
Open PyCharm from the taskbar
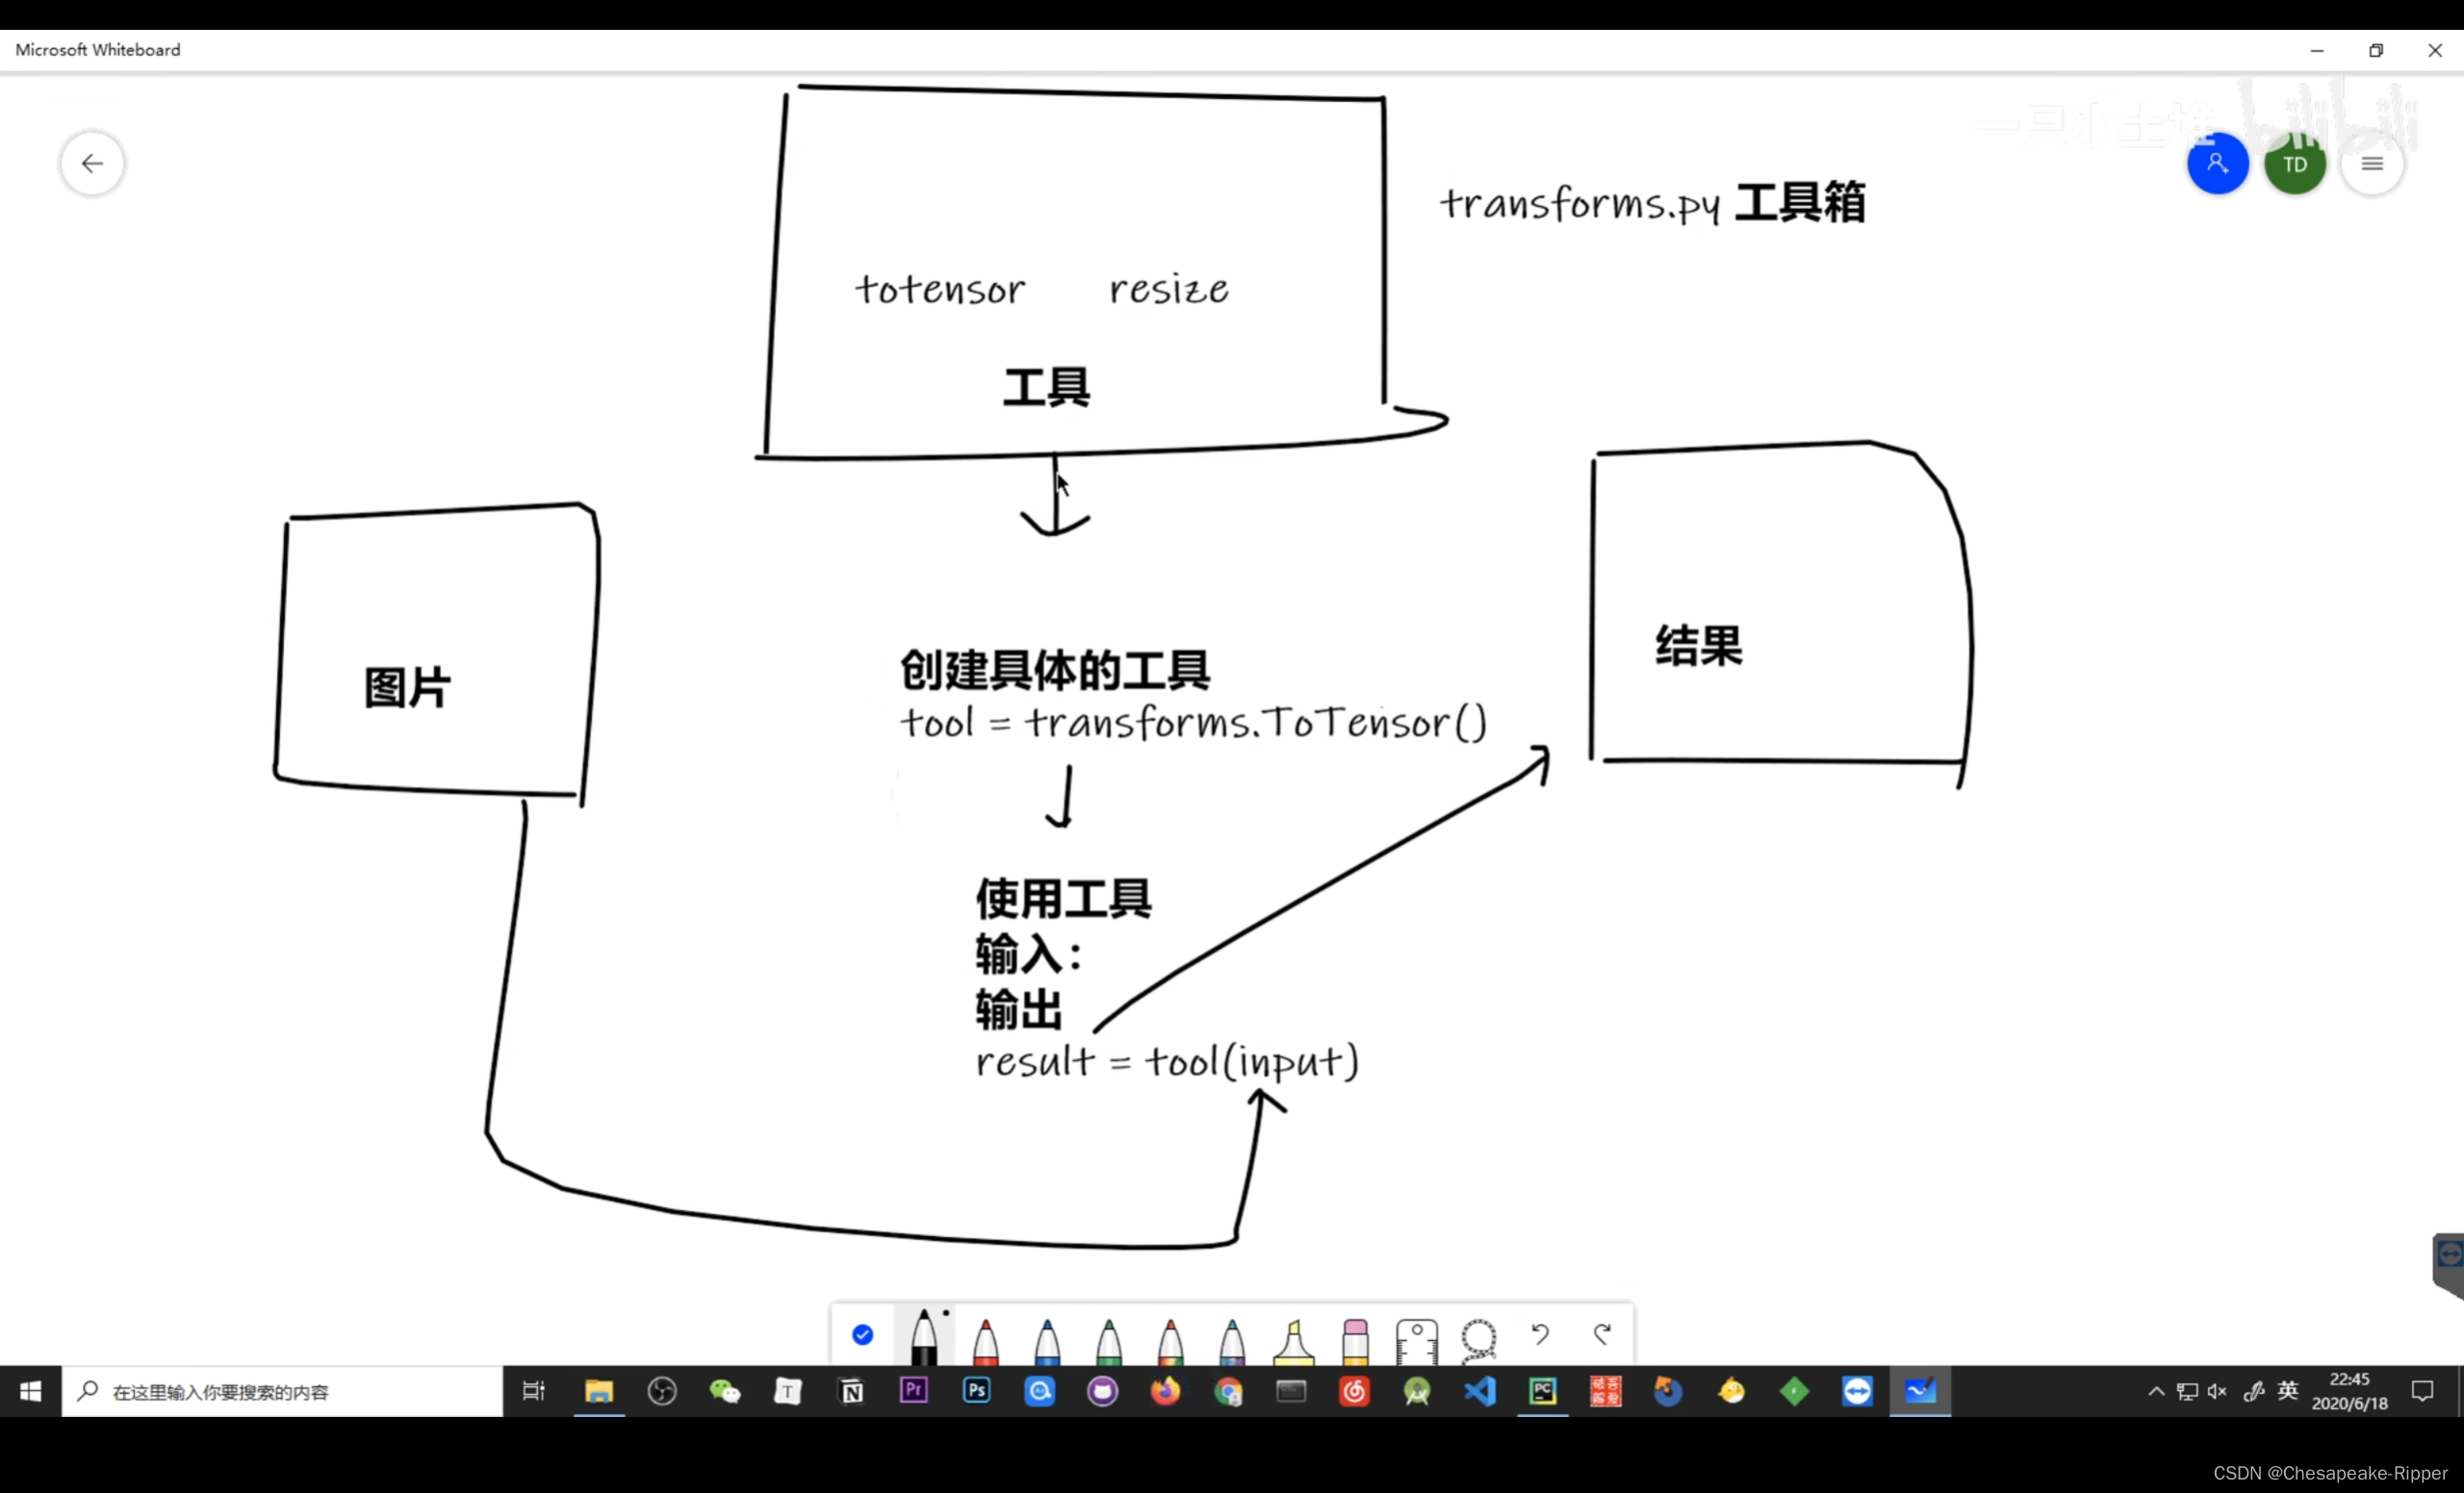[1543, 1391]
